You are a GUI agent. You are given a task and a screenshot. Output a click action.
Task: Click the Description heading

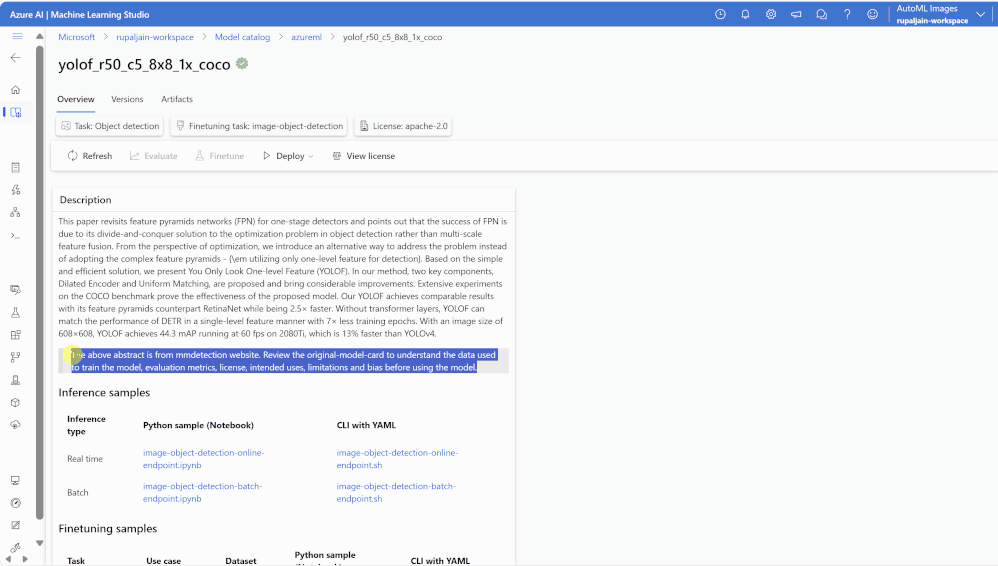pyautogui.click(x=85, y=200)
